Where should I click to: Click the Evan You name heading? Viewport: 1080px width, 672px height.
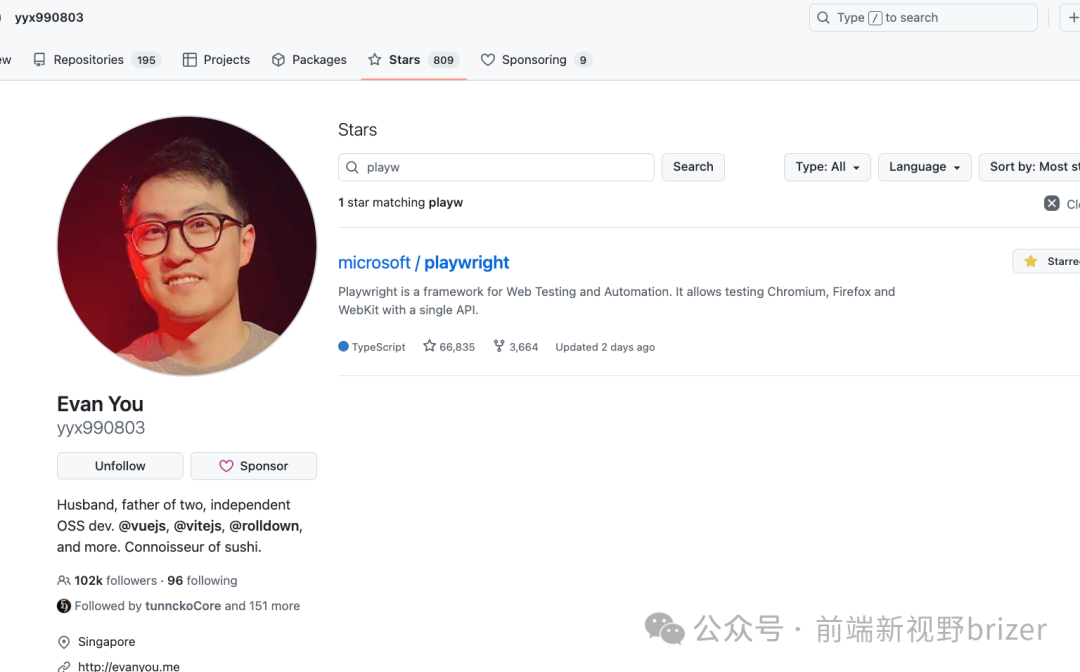click(x=100, y=404)
